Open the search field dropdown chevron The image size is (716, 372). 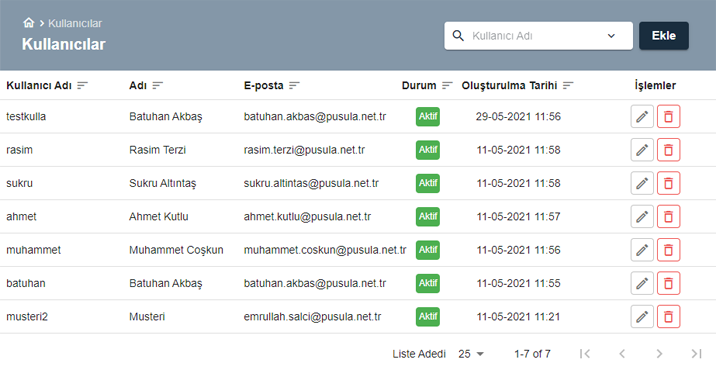point(611,36)
